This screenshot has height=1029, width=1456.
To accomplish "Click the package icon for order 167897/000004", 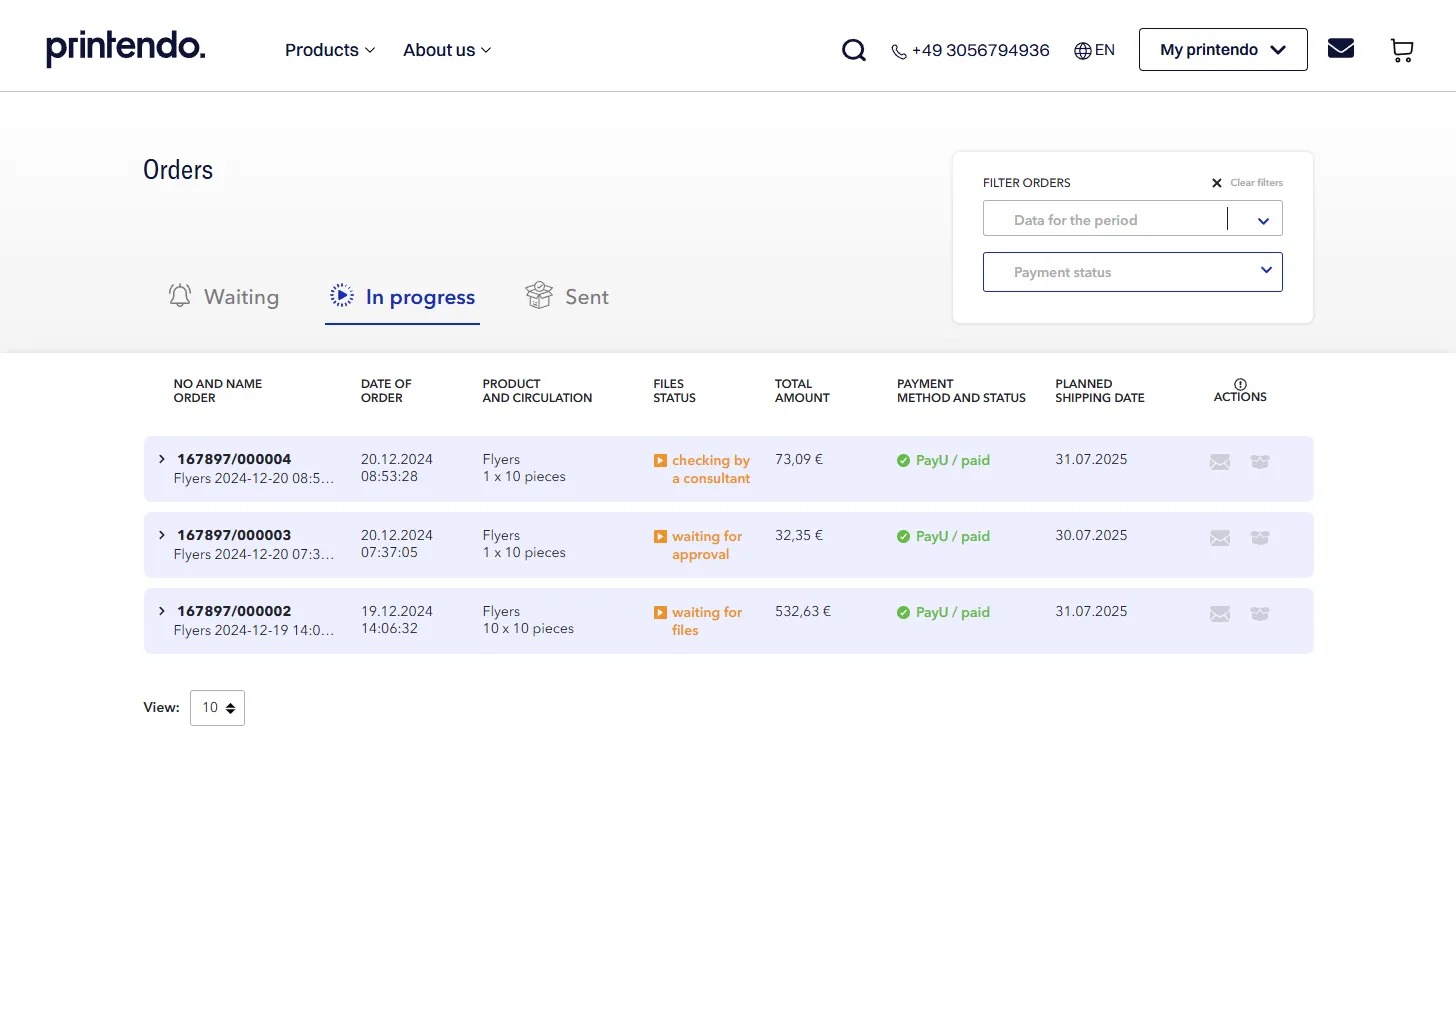I will (1260, 462).
